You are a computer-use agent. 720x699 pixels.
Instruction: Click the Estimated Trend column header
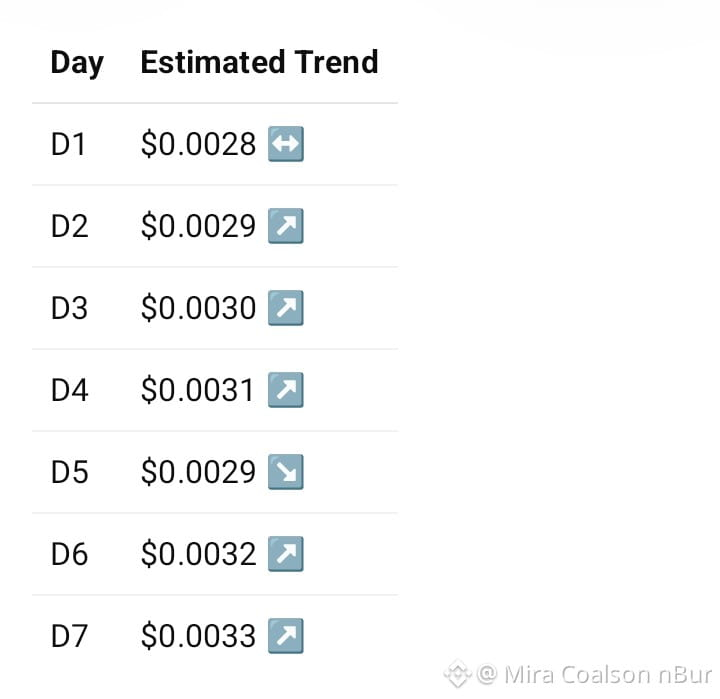tap(259, 62)
